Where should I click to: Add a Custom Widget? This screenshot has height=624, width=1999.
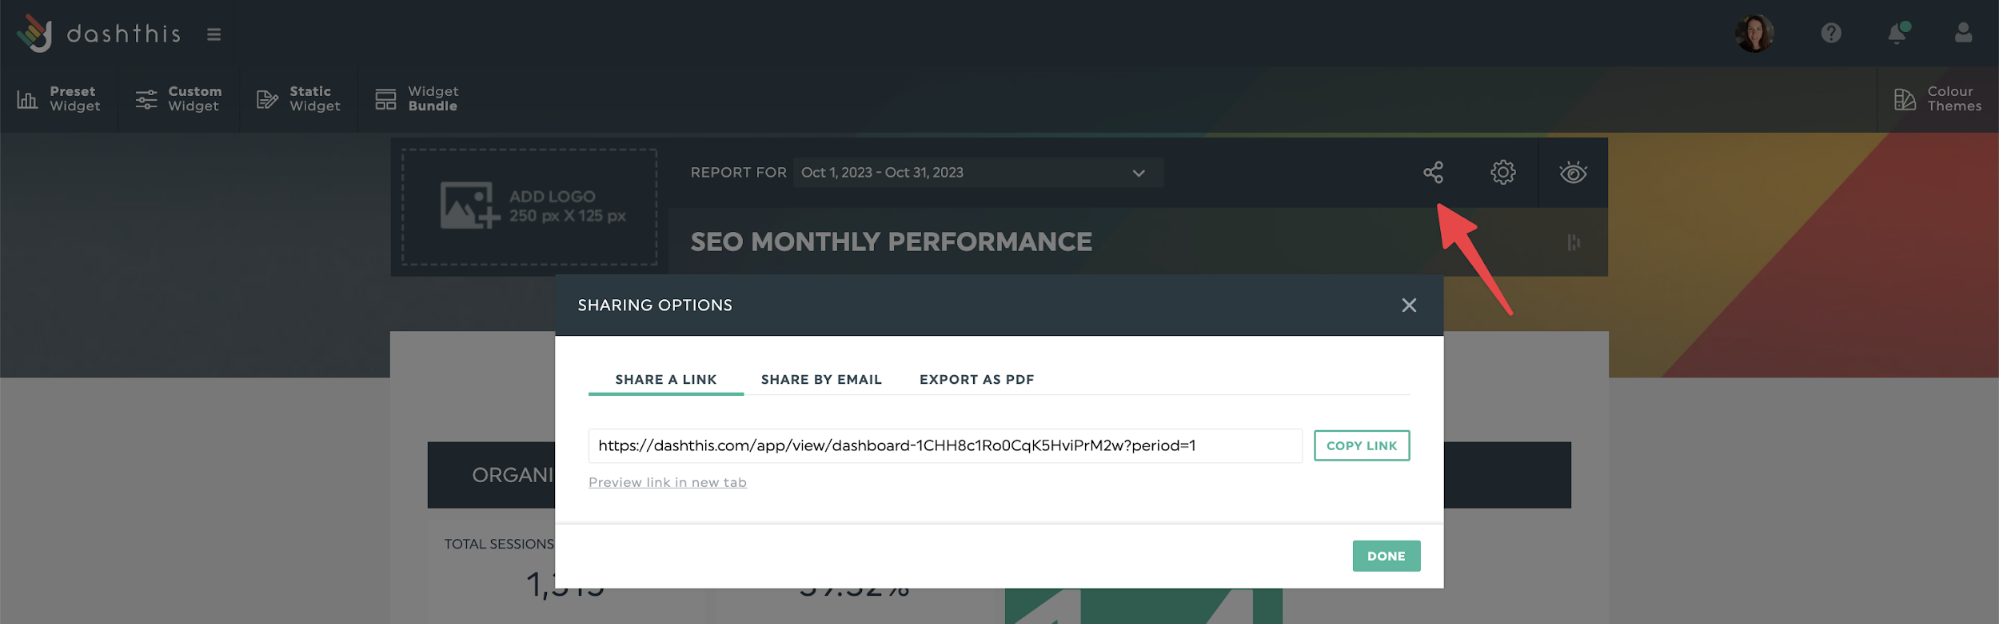[178, 99]
